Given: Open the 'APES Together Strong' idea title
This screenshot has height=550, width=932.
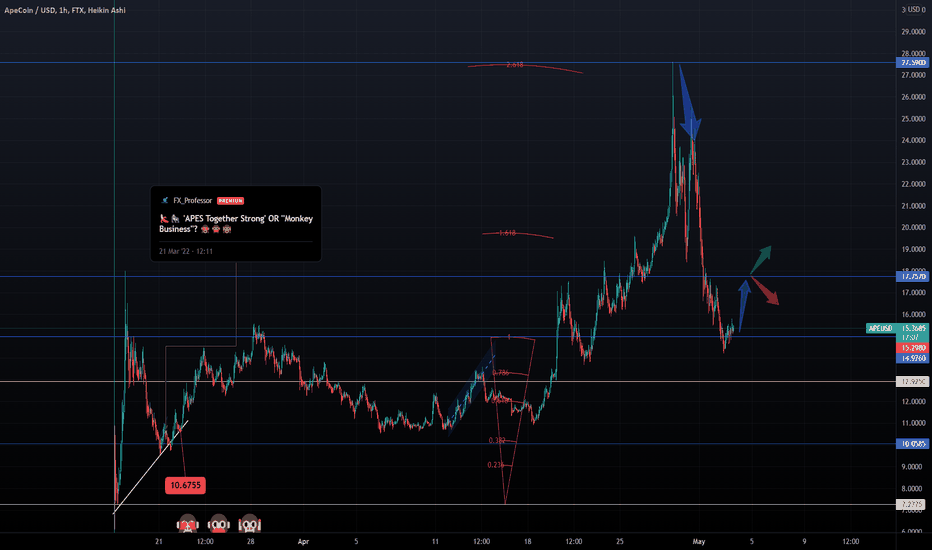Looking at the screenshot, I should (236, 224).
